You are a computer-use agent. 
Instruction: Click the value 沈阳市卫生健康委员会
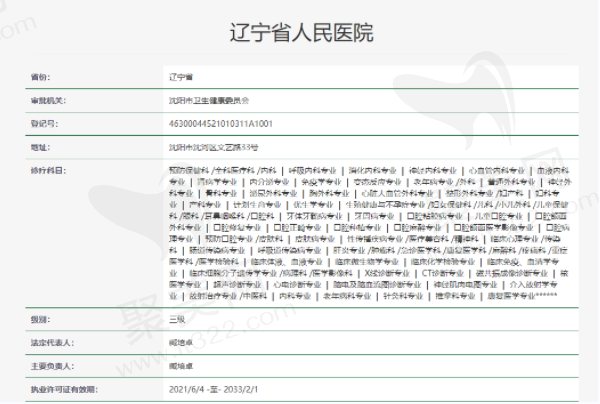click(209, 101)
